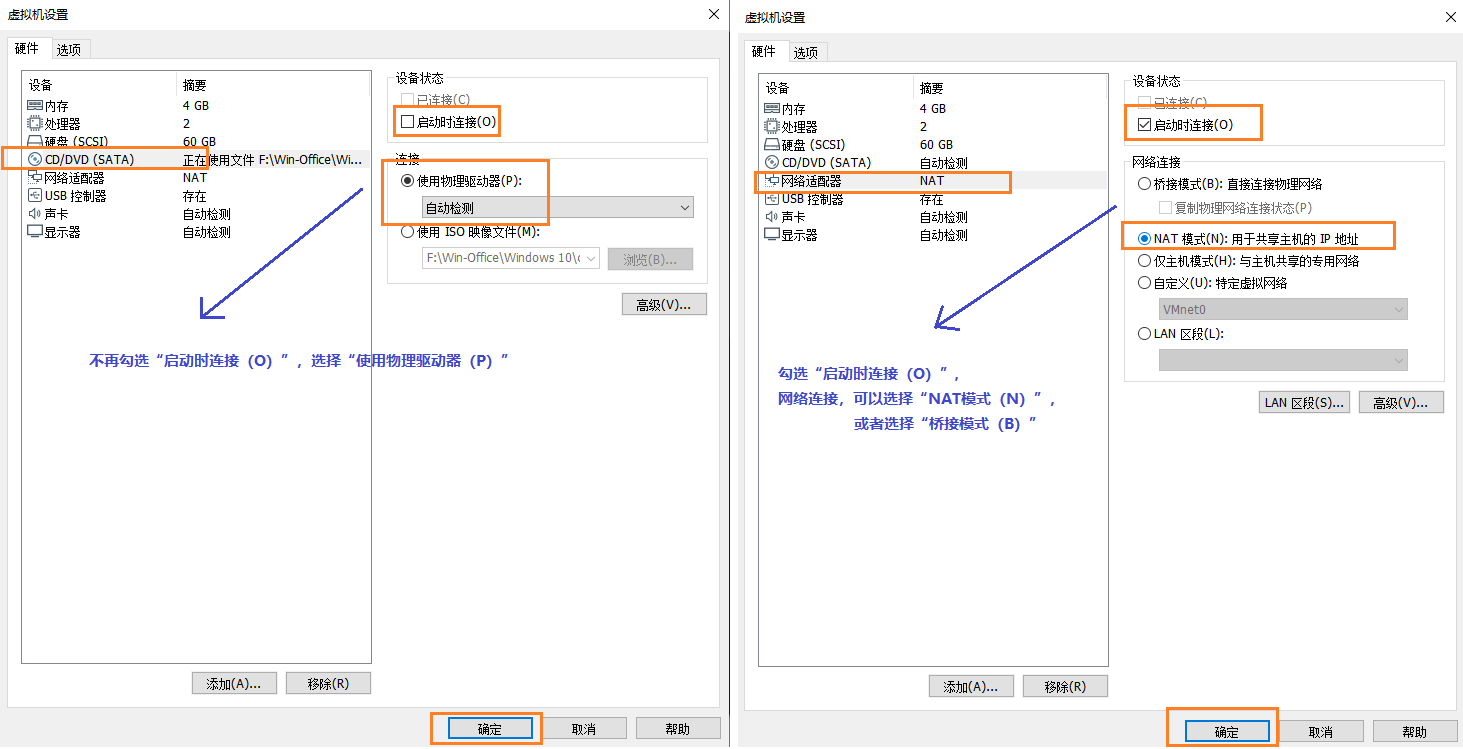The width and height of the screenshot is (1463, 749).
Task: Select 仅主机模式(H) radio button
Action: 1144,260
